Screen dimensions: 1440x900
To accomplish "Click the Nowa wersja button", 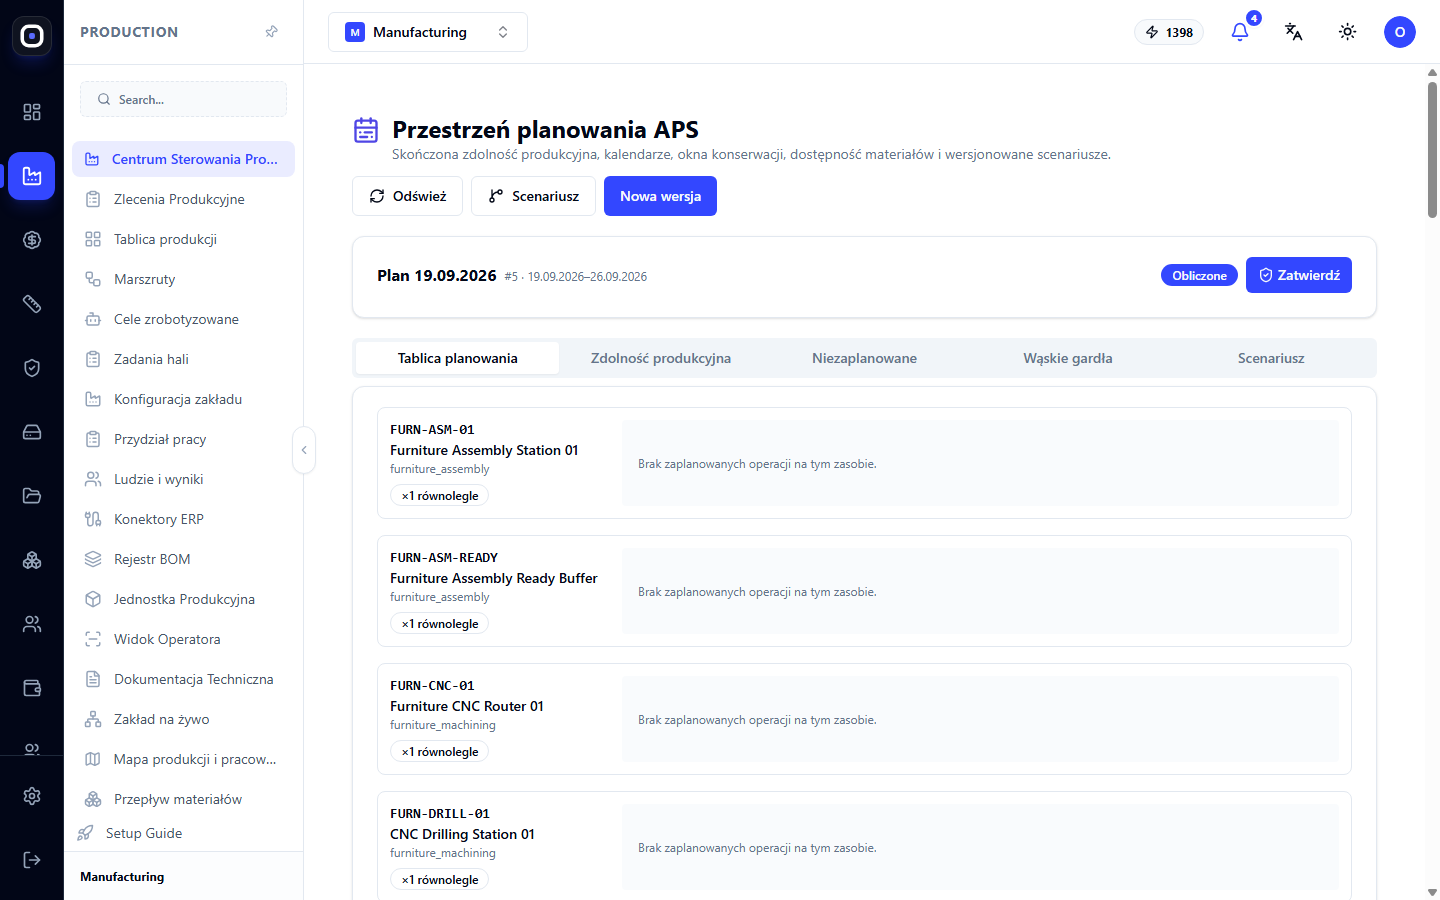I will point(660,196).
